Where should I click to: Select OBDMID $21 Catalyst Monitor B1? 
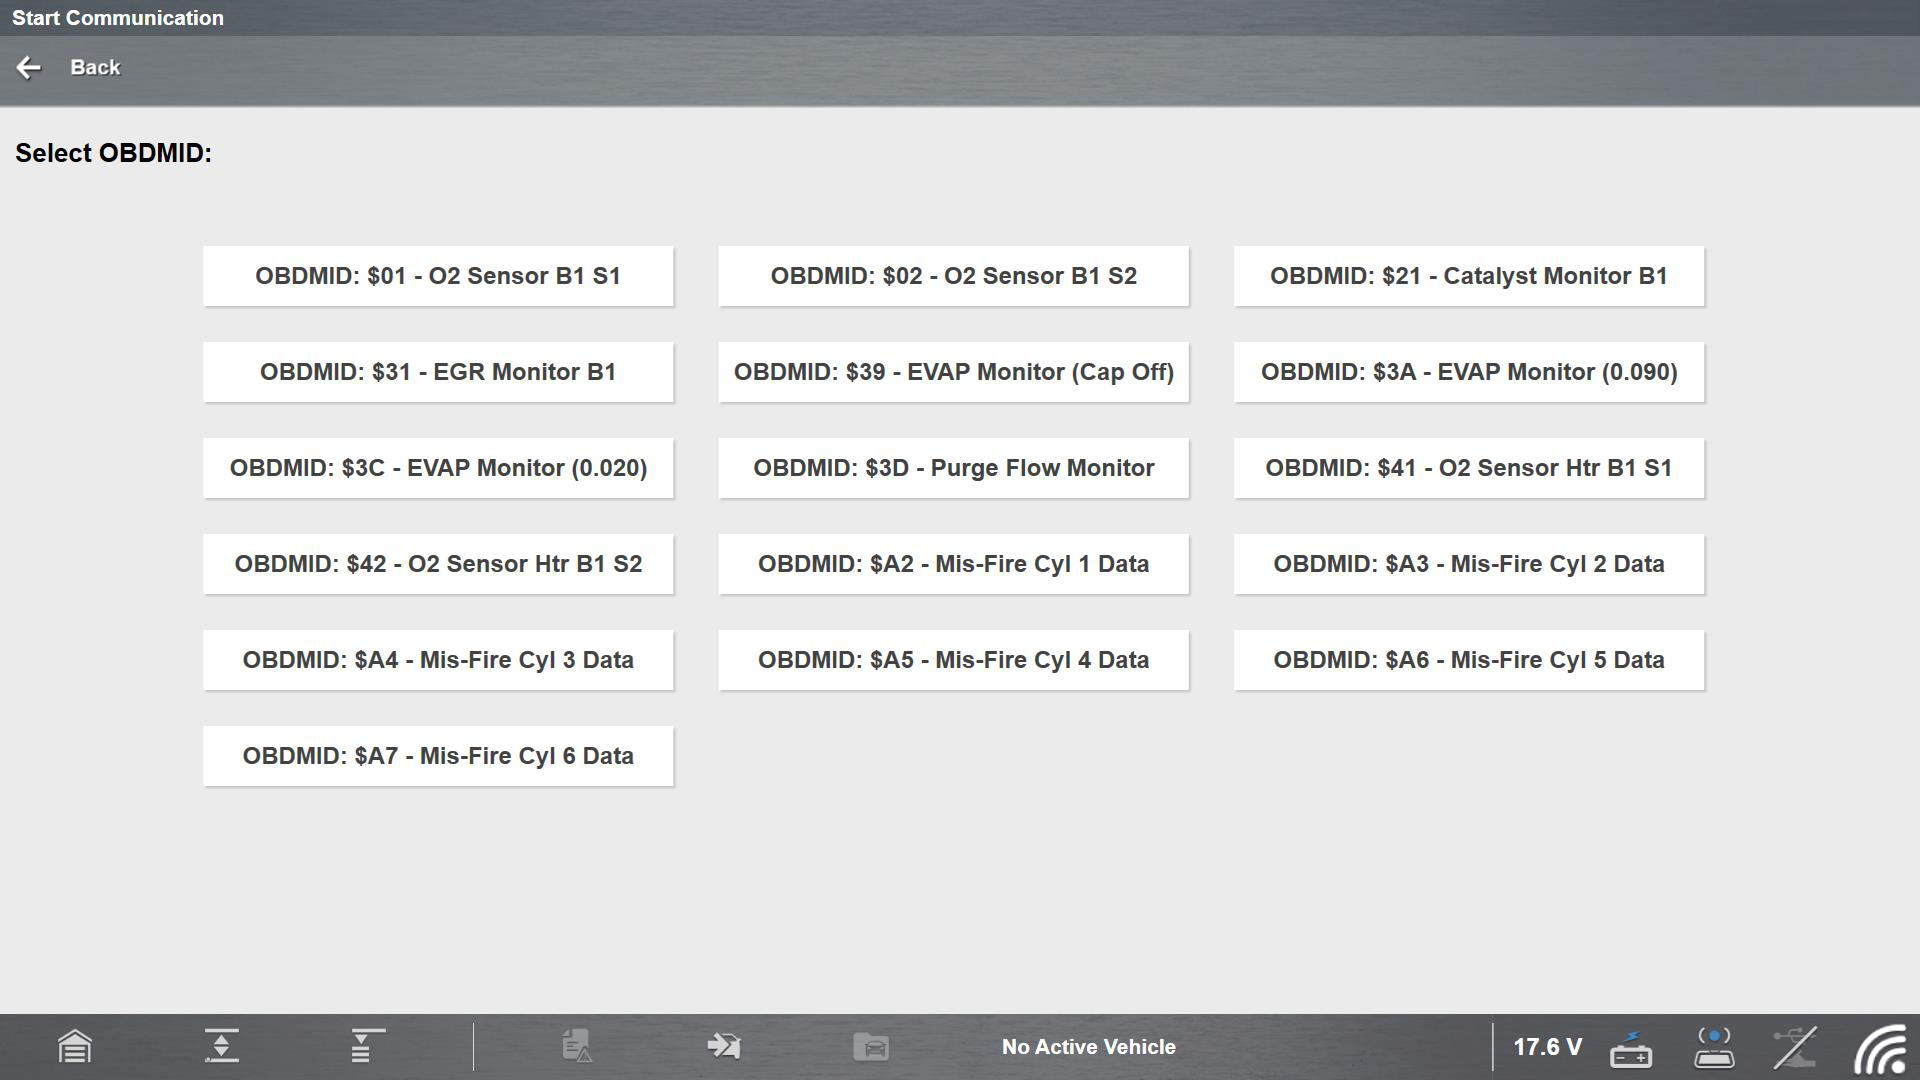coord(1468,276)
